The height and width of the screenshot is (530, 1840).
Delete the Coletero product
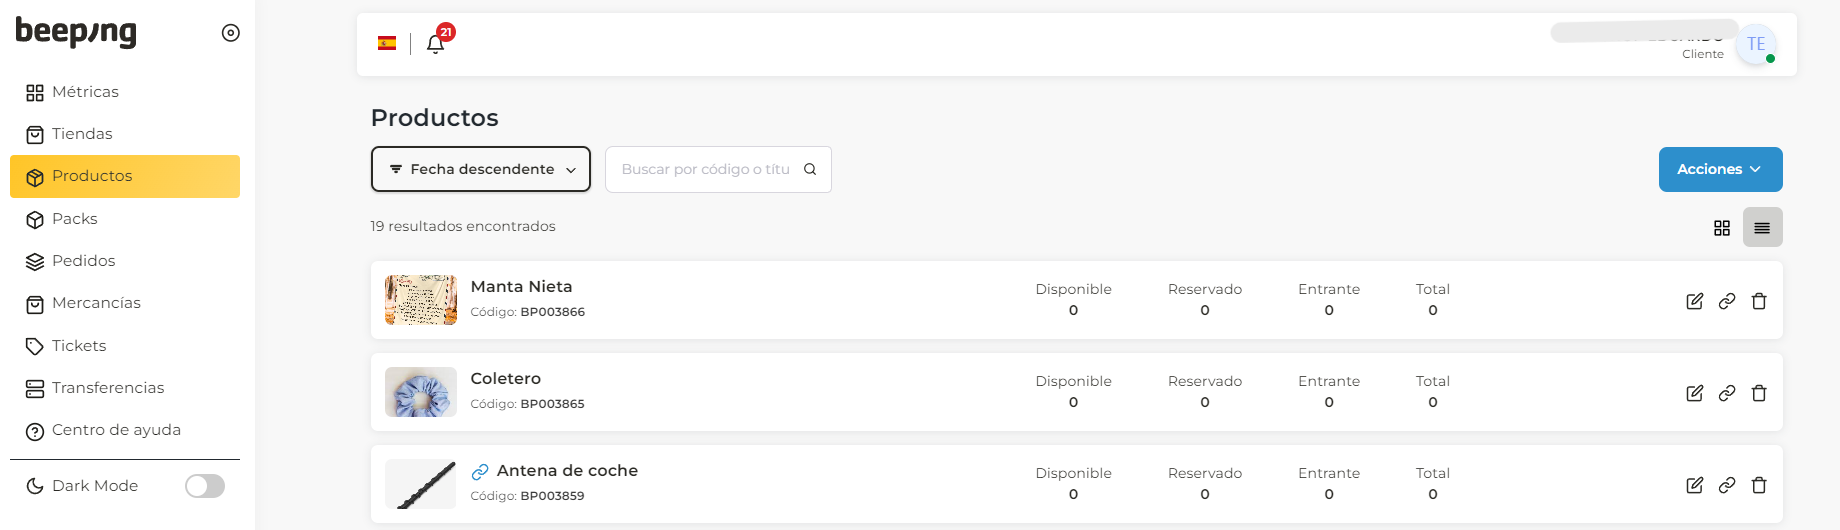(1759, 393)
